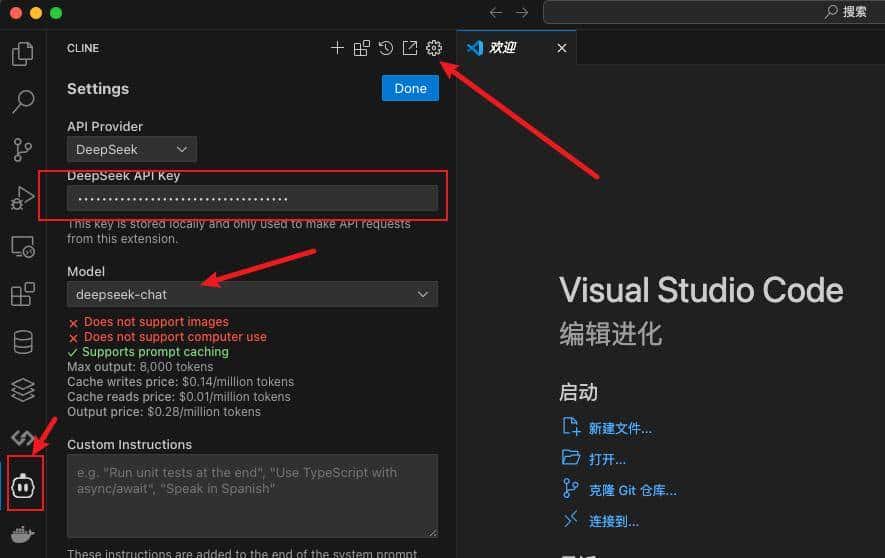Screen dimensions: 885x558
Task: Click the 启动 section heading
Action: [578, 392]
